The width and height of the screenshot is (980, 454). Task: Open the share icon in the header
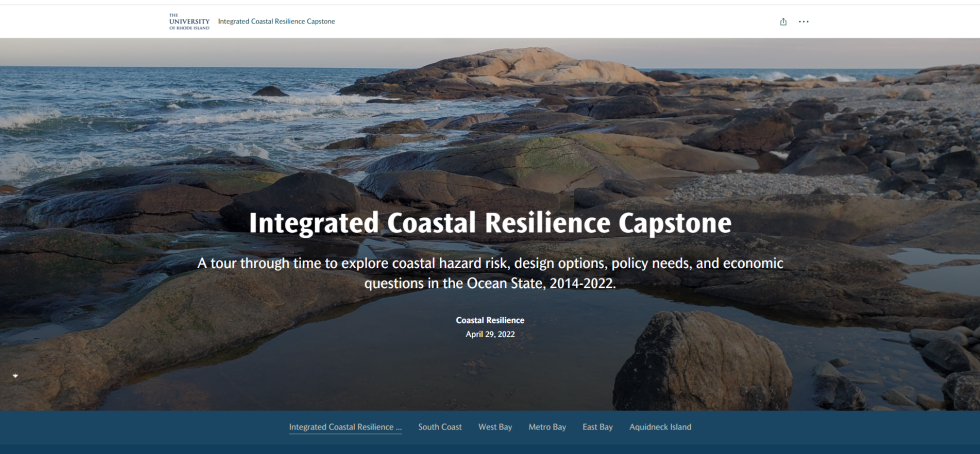tap(783, 21)
